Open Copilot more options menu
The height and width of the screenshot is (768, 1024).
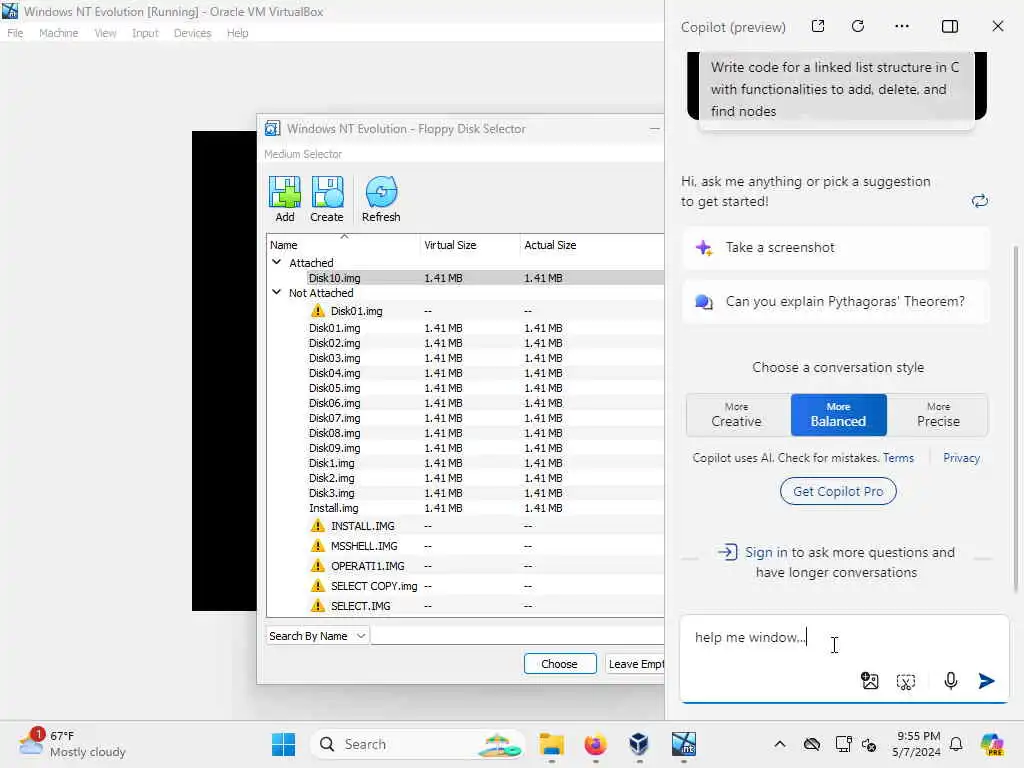coord(902,26)
